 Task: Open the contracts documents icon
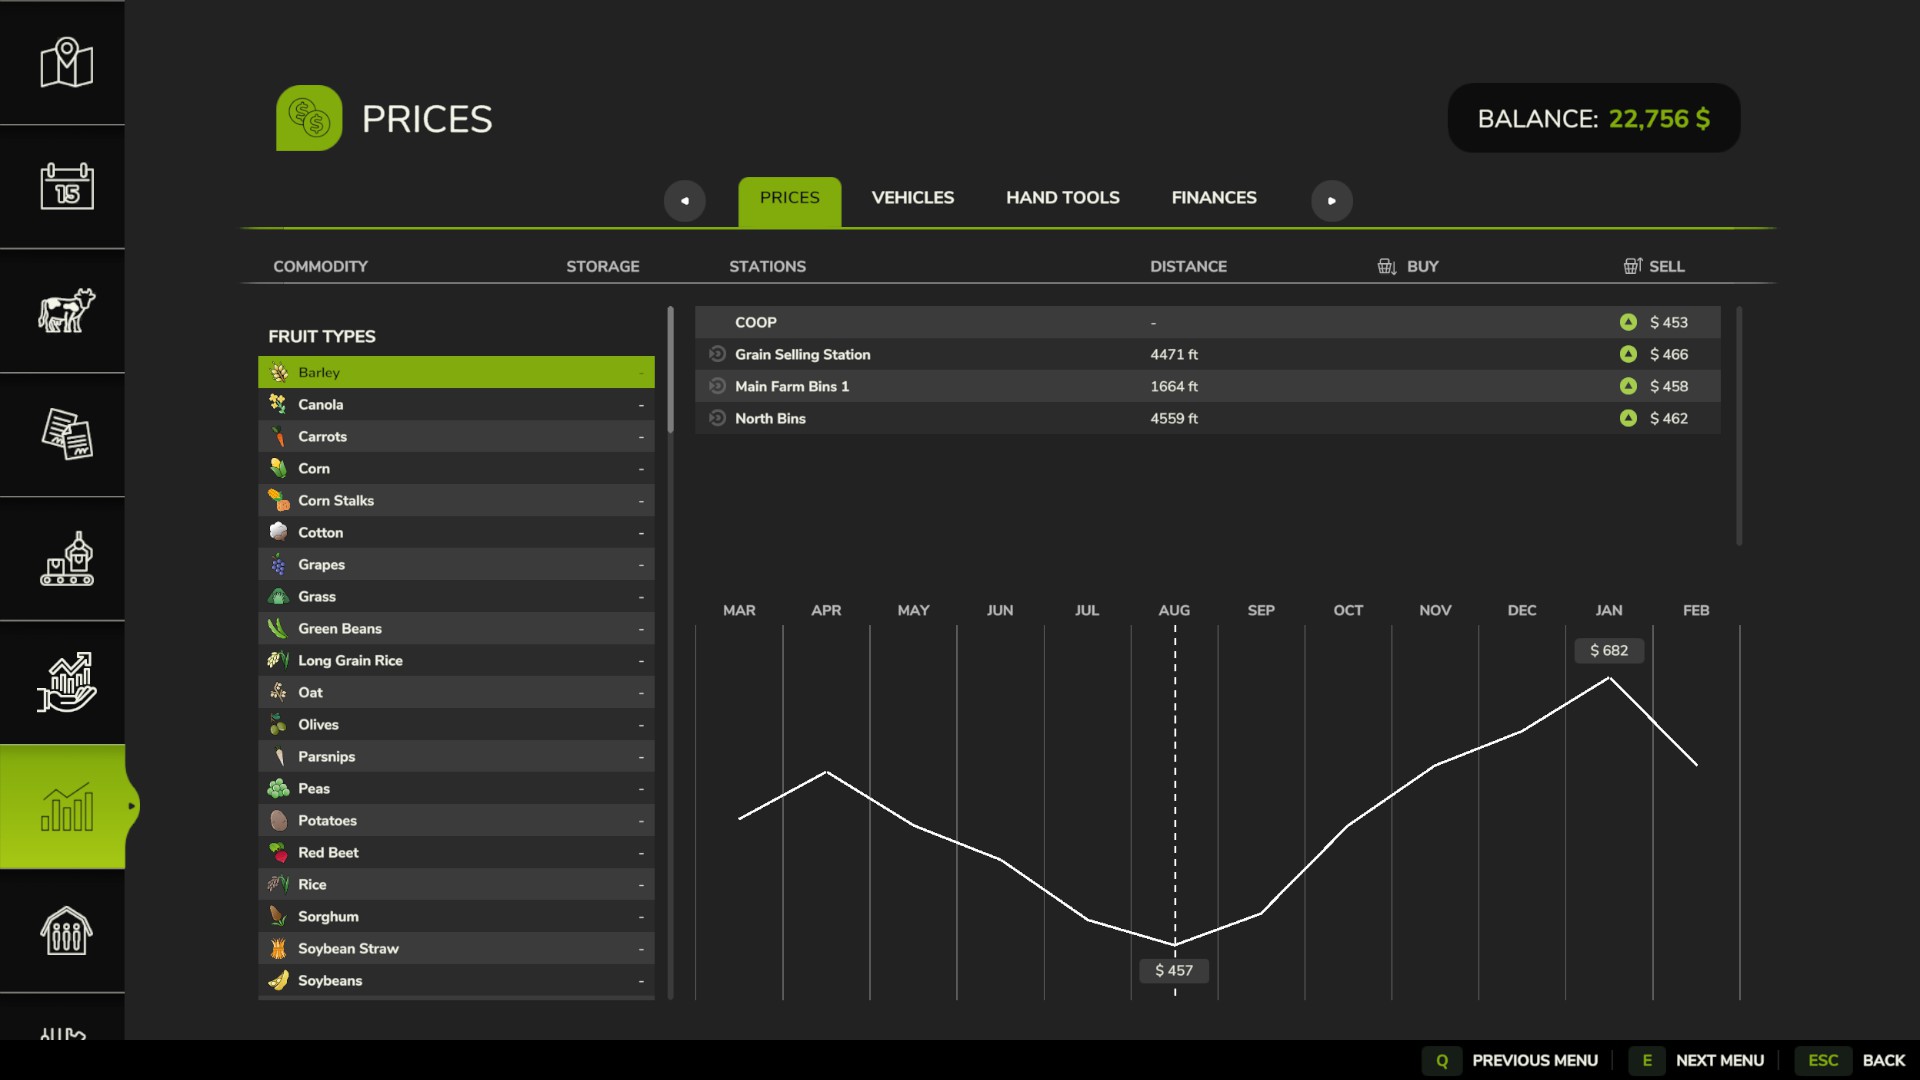(66, 434)
